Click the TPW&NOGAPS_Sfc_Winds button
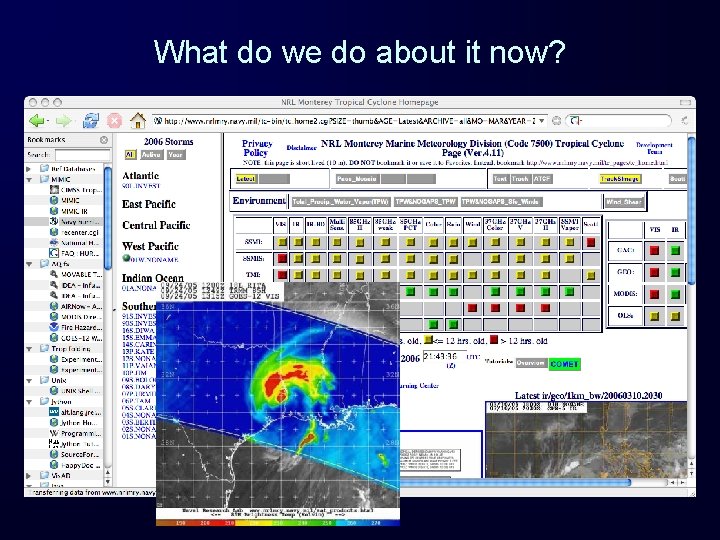 (x=502, y=202)
